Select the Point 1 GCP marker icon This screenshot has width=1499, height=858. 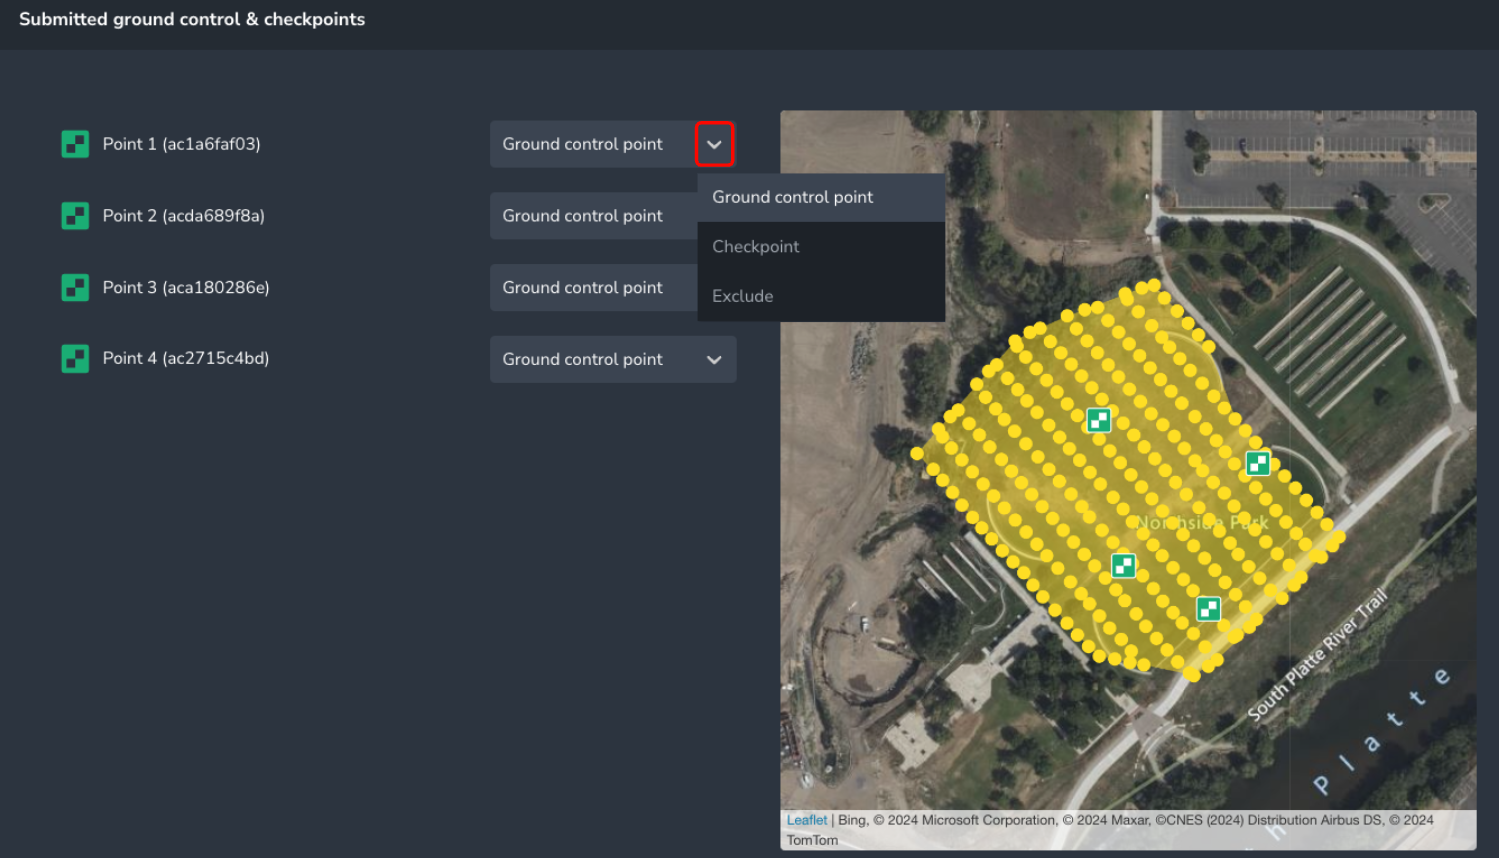[75, 144]
